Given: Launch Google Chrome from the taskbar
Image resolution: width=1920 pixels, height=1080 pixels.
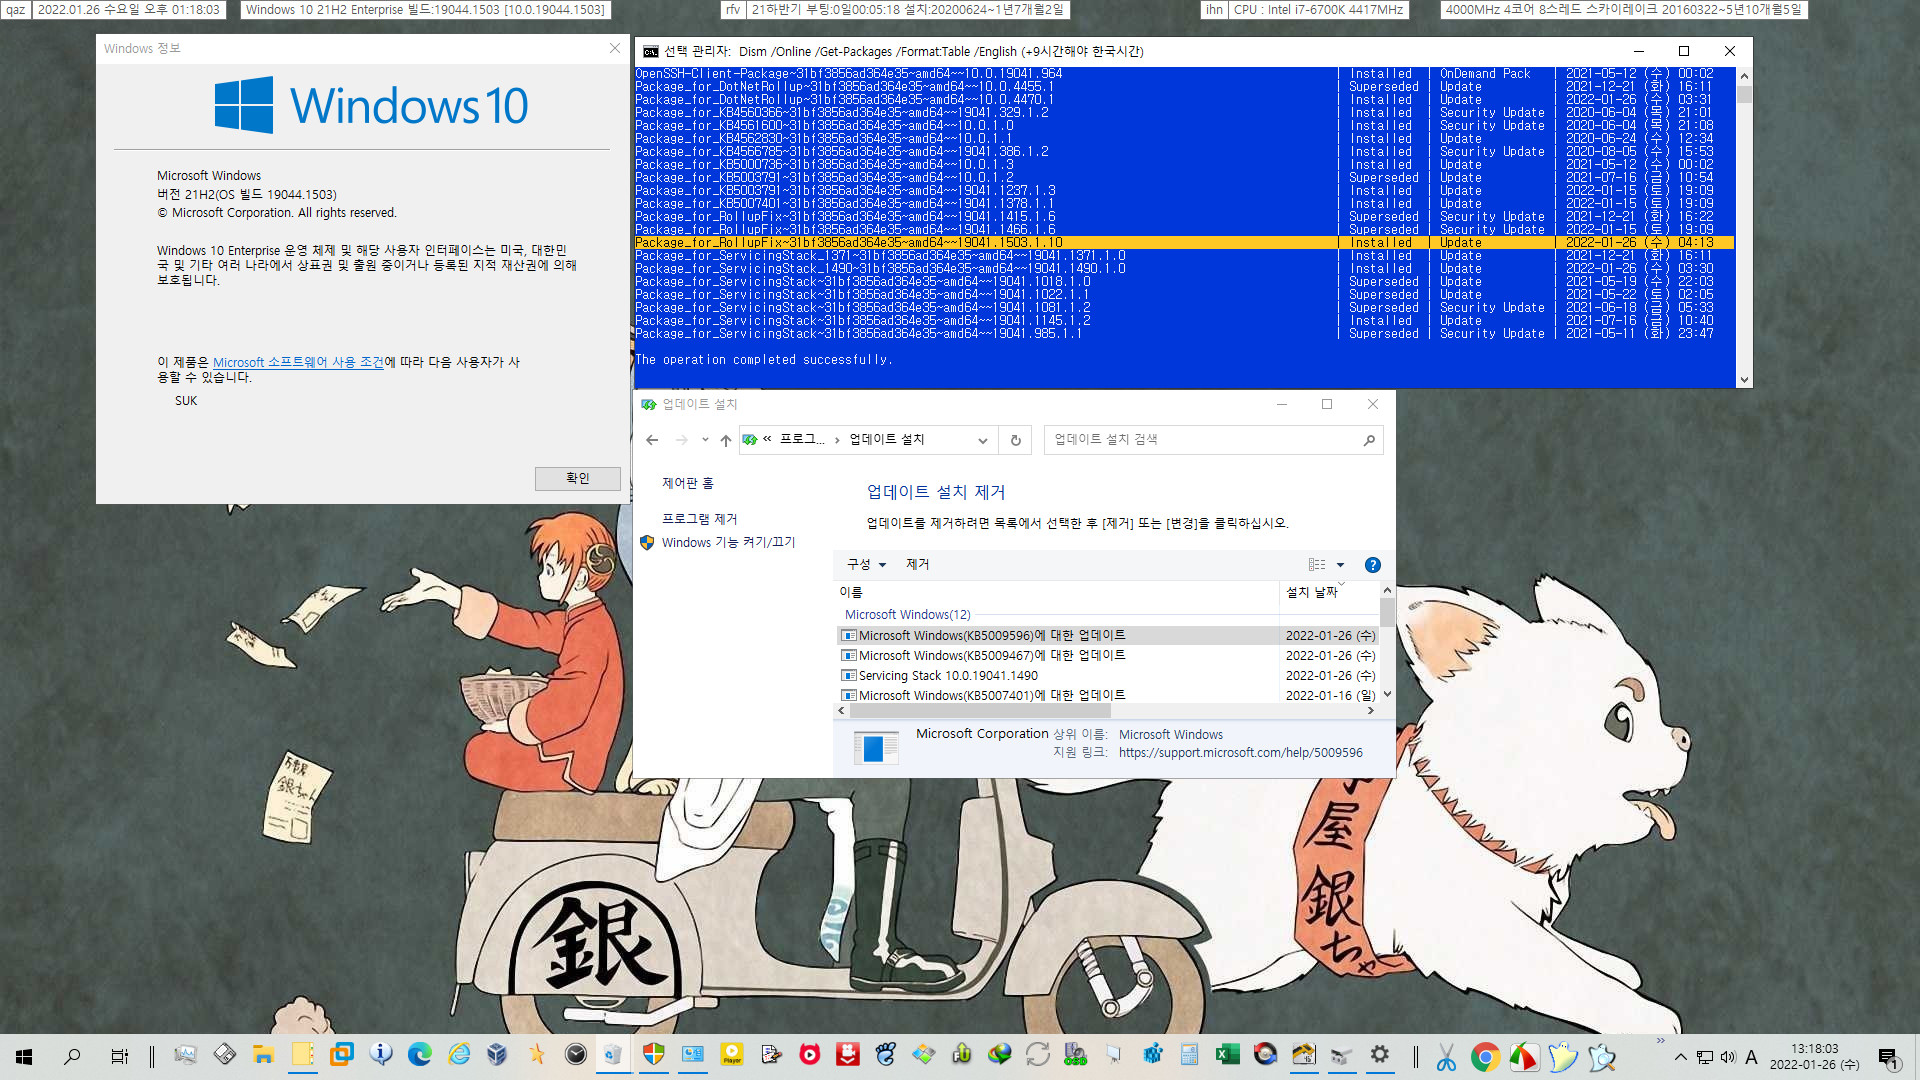Looking at the screenshot, I should 1485,1056.
